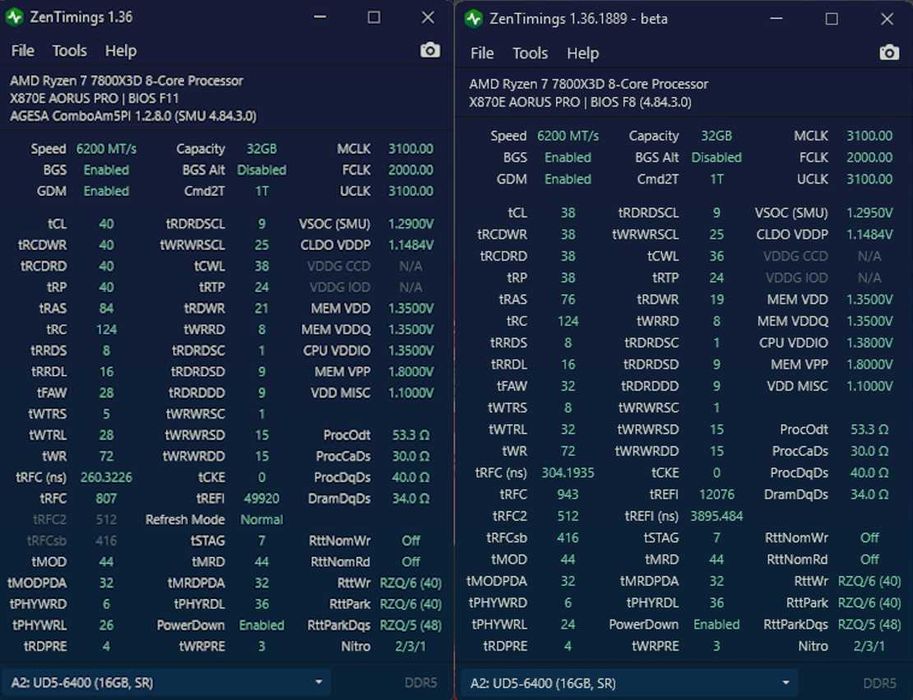Open Tools menu in ZenTimings 1.36 window

tap(69, 51)
